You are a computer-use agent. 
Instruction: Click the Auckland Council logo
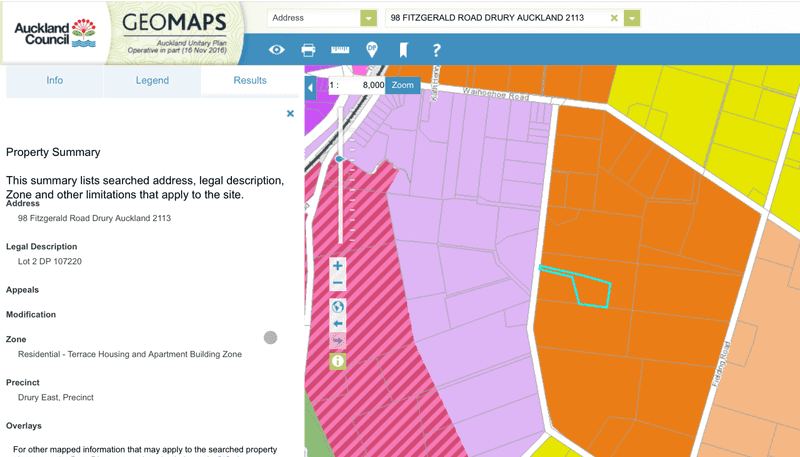pos(55,33)
